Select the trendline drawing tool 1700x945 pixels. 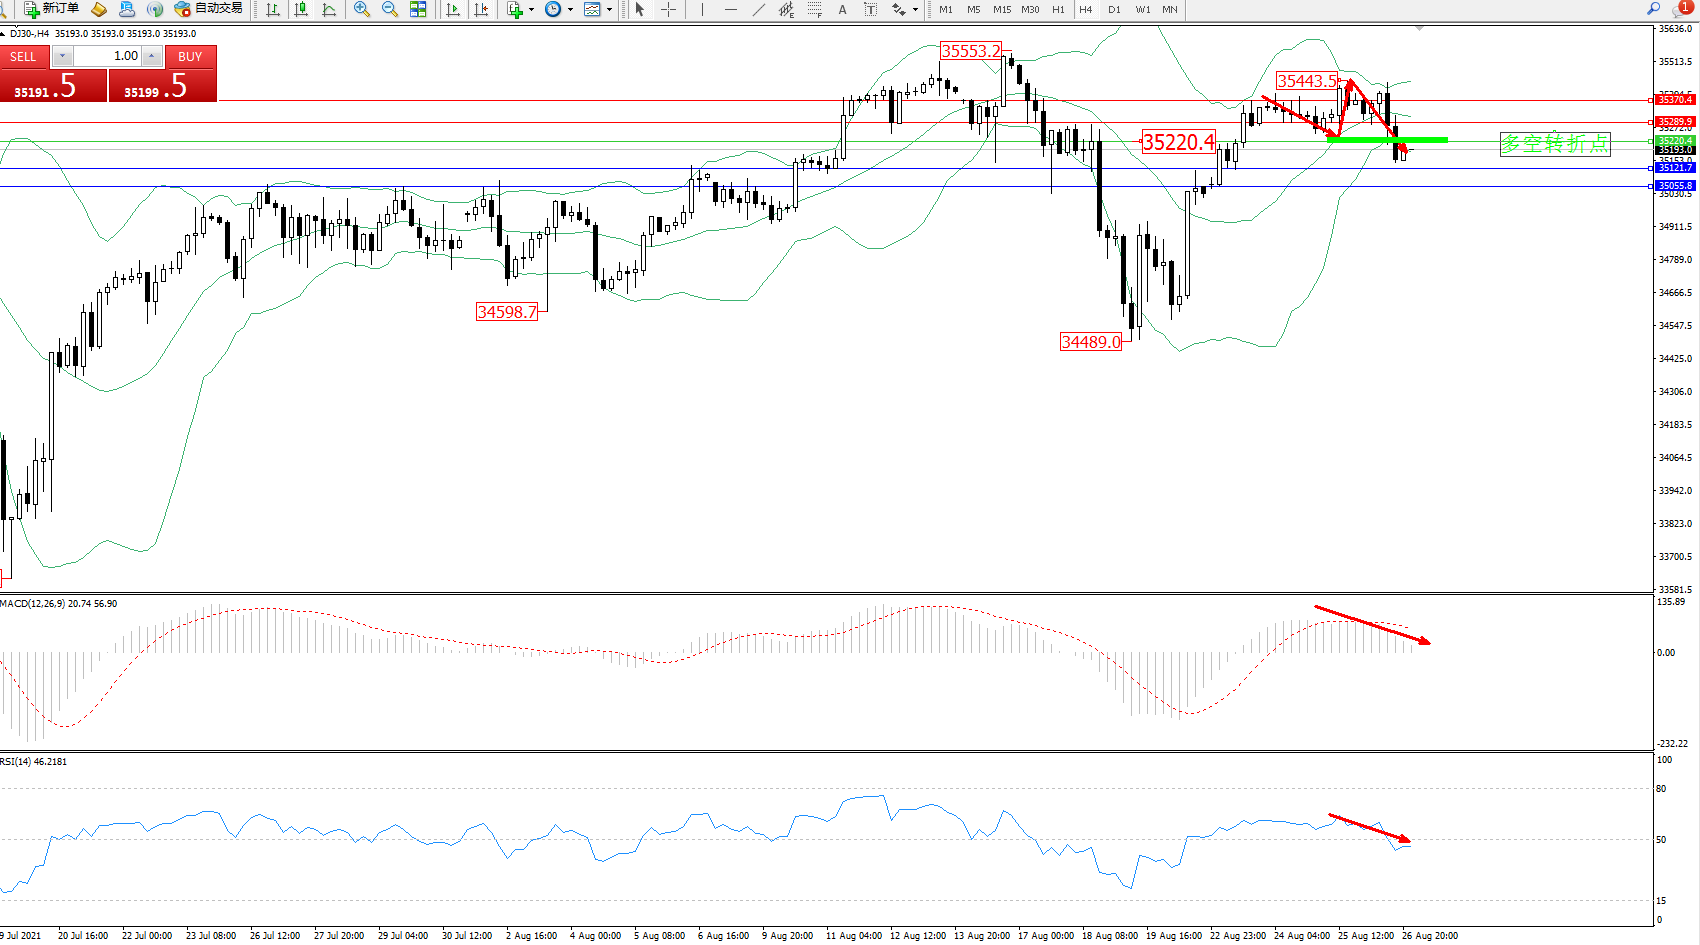coord(759,9)
